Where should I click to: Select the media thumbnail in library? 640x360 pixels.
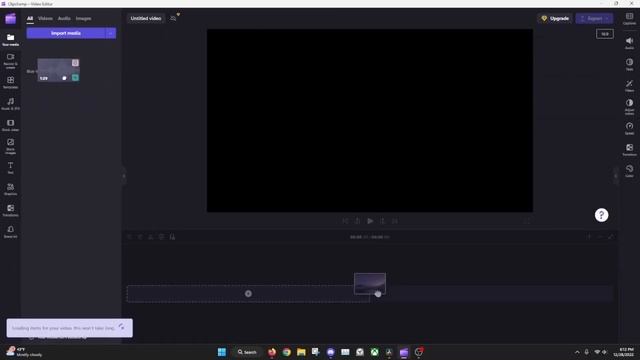(x=58, y=70)
